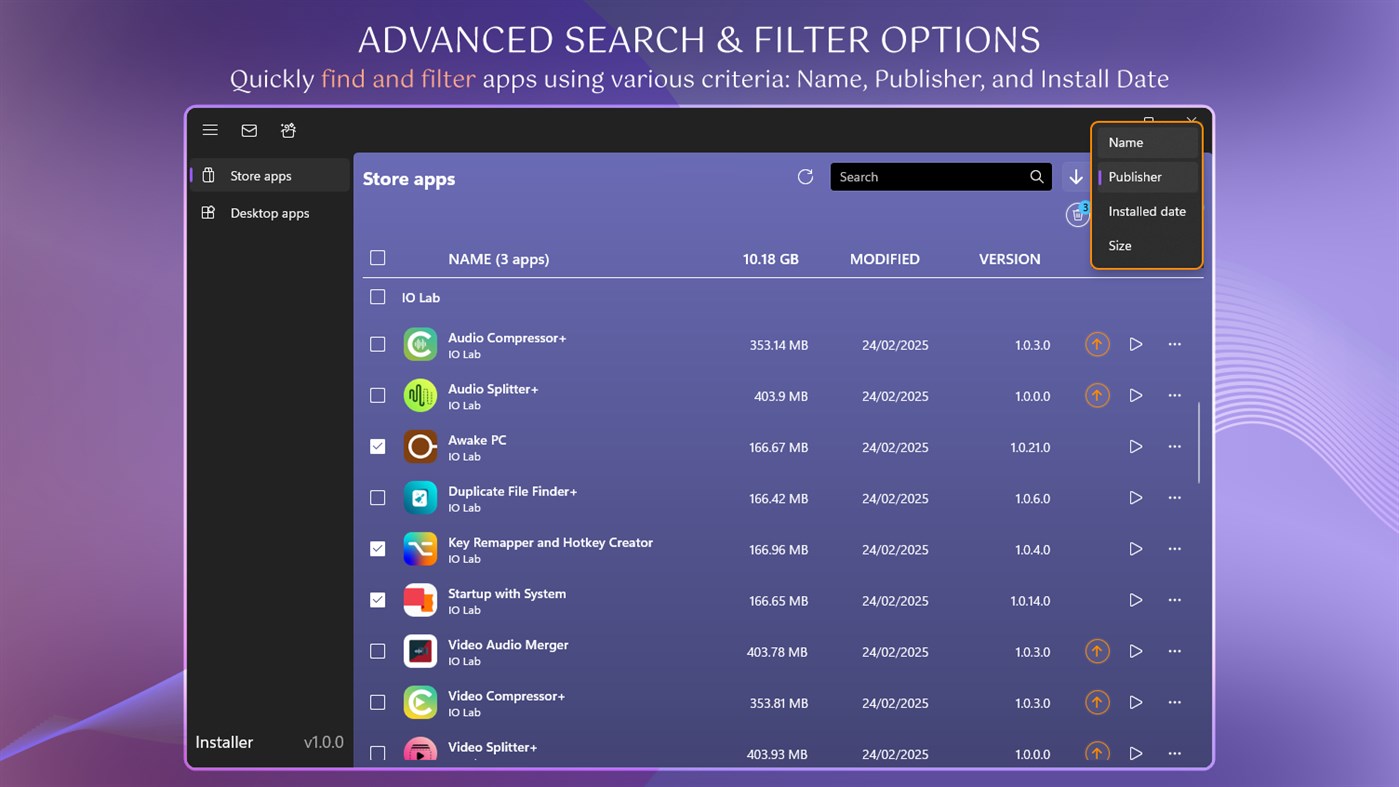Click the Video Compressor+ app name
The image size is (1399, 787).
[x=506, y=696]
